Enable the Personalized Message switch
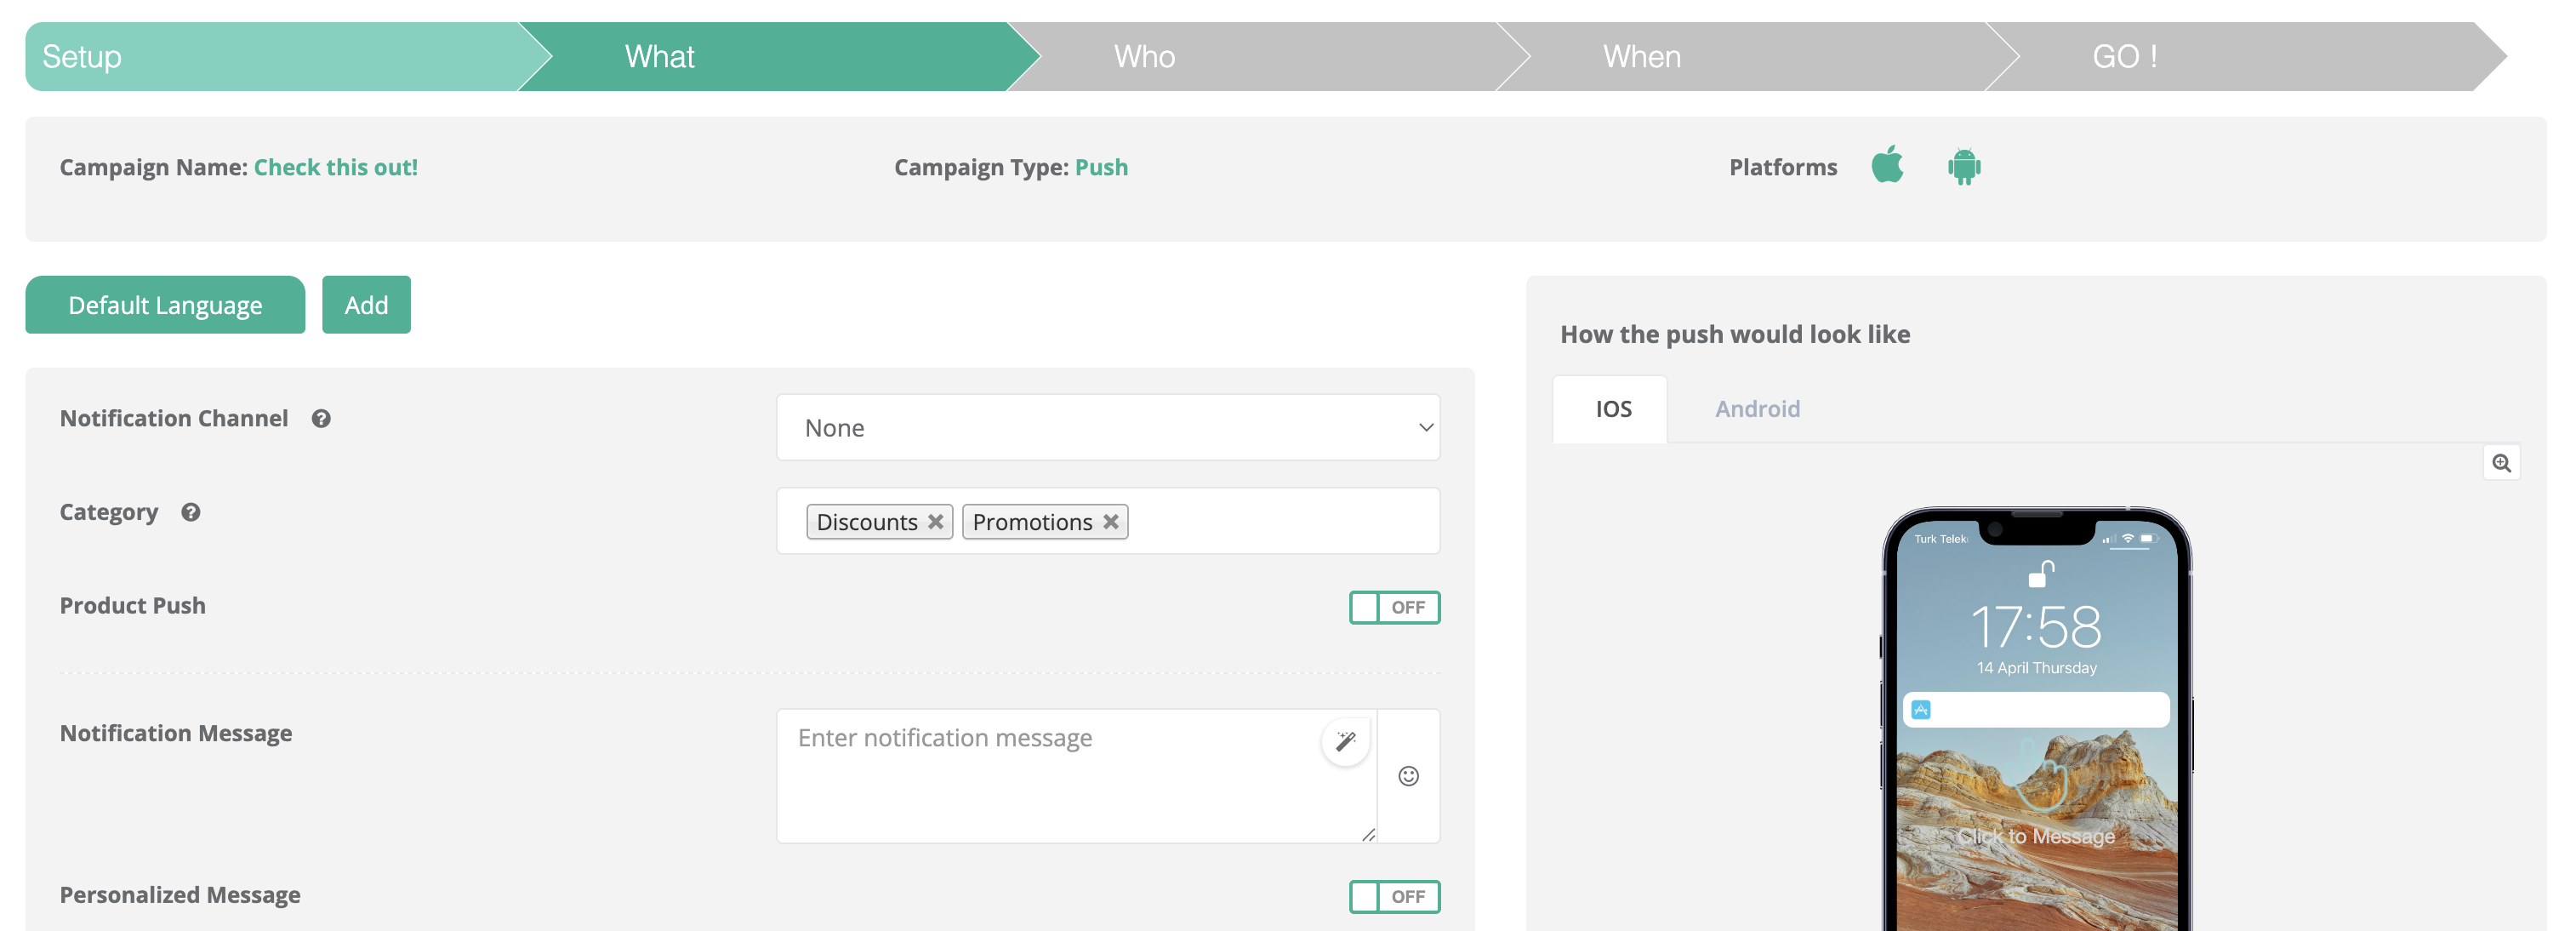The image size is (2576, 931). pos(1394,896)
